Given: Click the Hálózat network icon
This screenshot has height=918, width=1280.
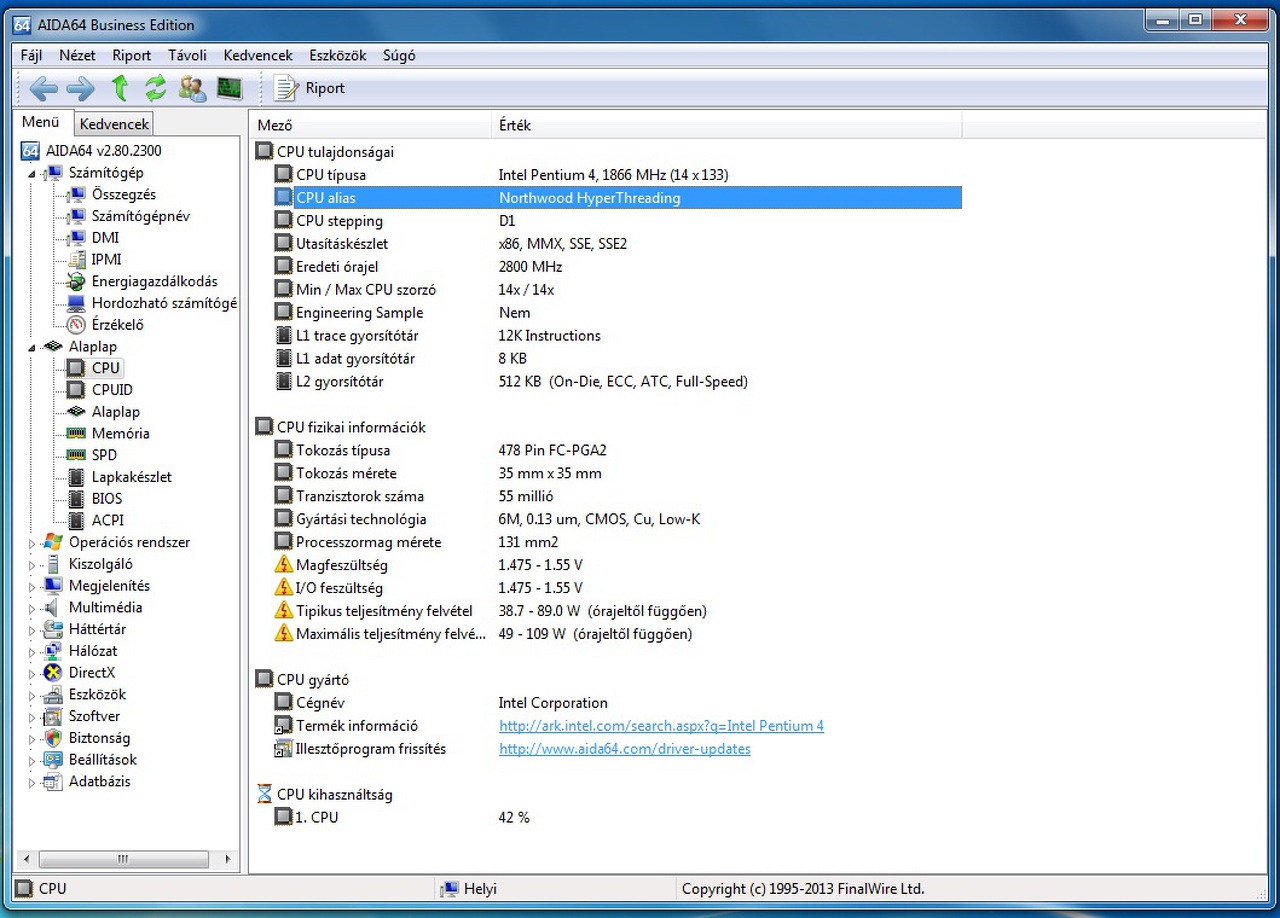Looking at the screenshot, I should (53, 651).
